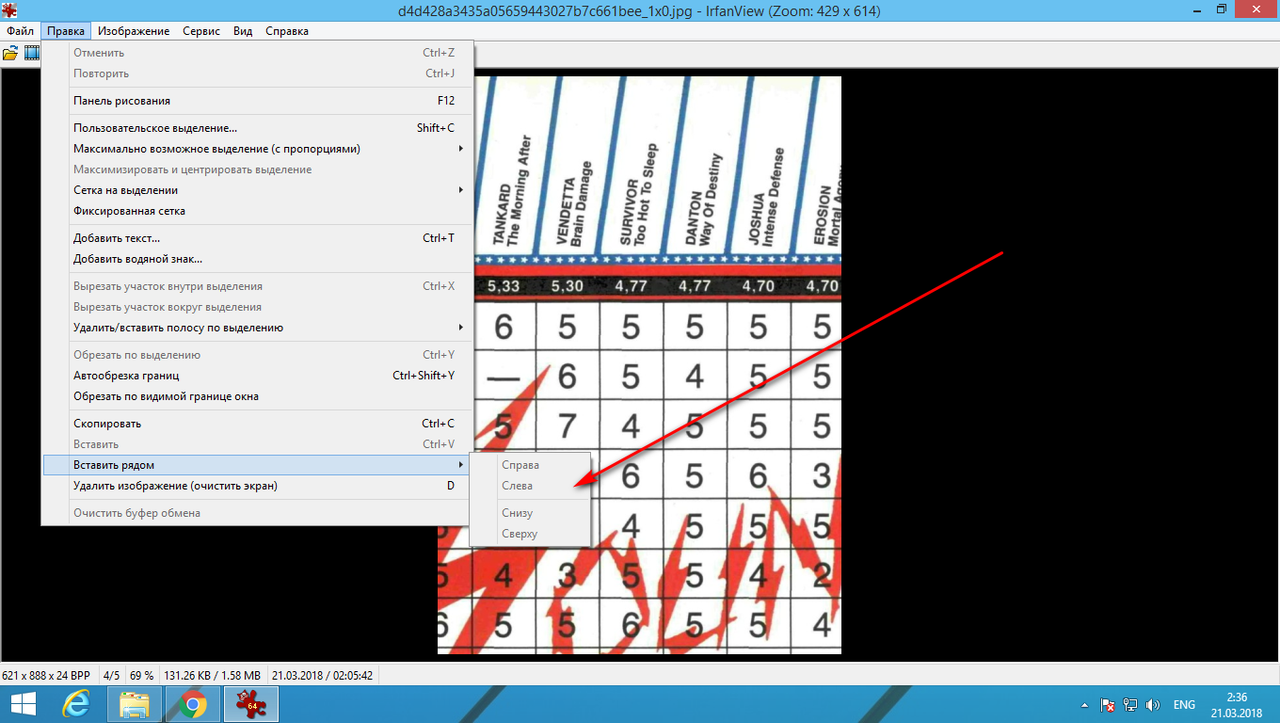Click Очистить буфер обмена entry
The height and width of the screenshot is (723, 1280).
(257, 513)
